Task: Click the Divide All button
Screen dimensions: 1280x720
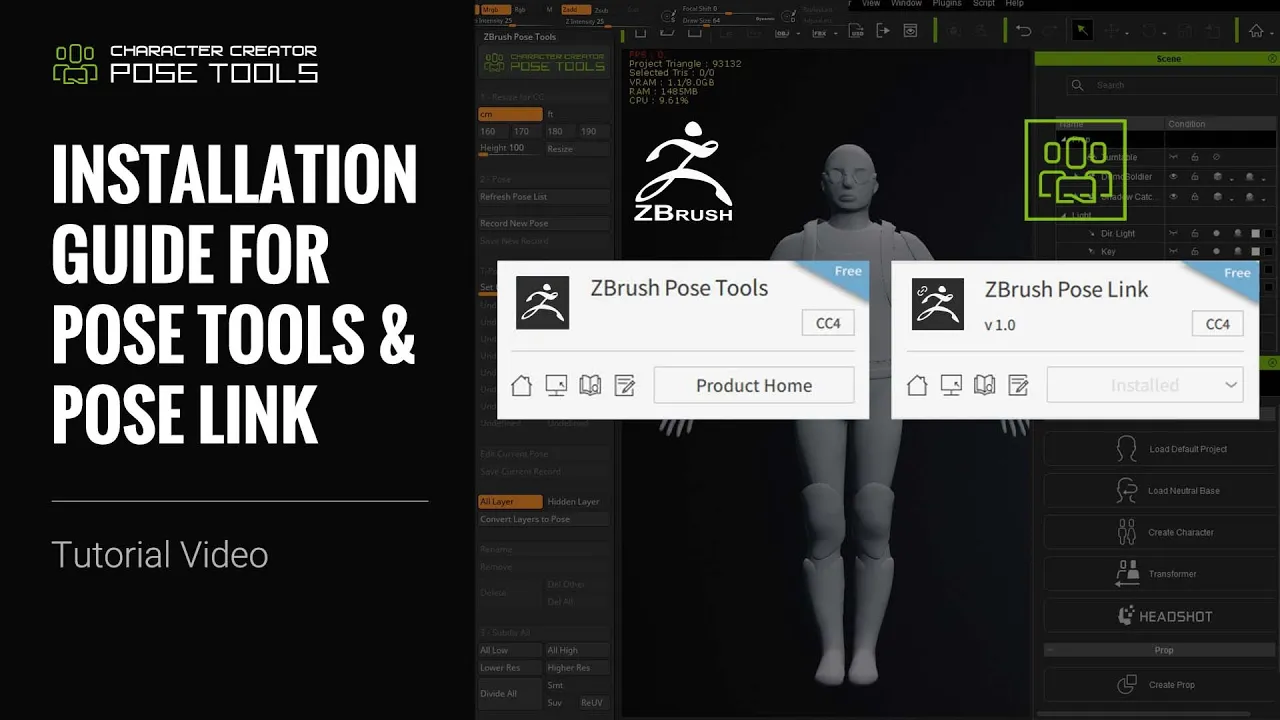Action: [510, 693]
